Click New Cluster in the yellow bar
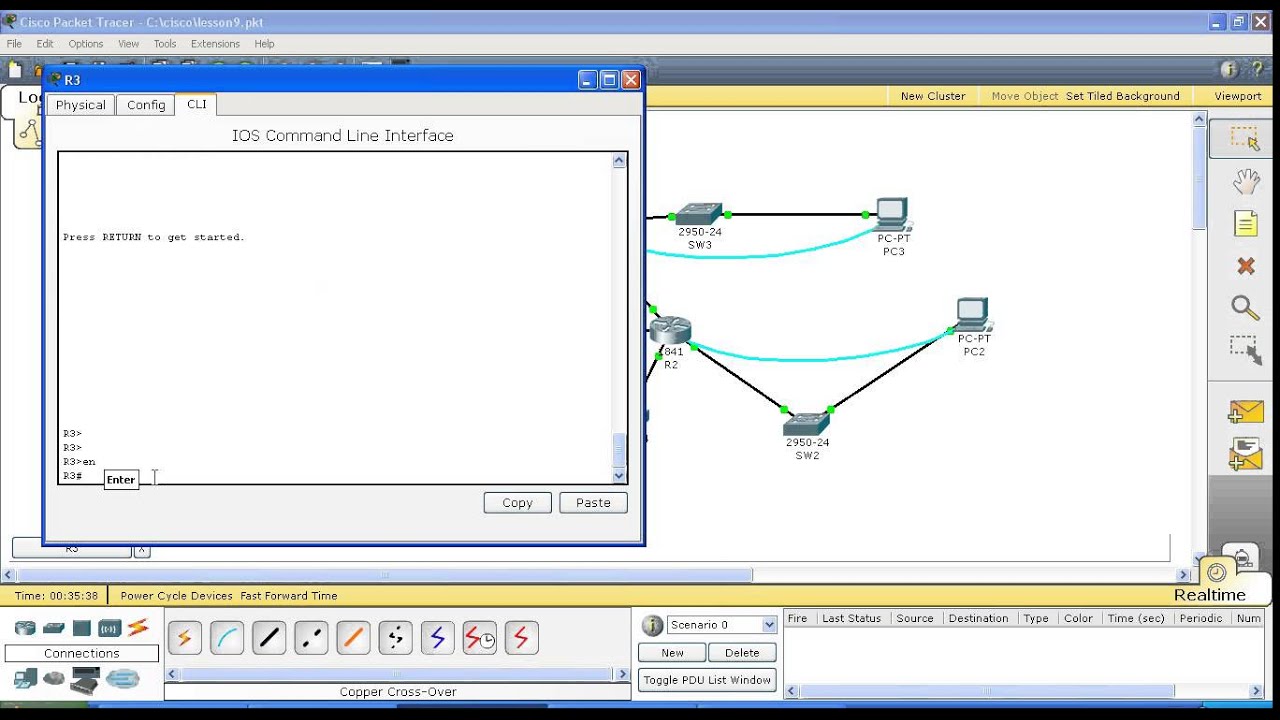The image size is (1280, 720). (933, 96)
